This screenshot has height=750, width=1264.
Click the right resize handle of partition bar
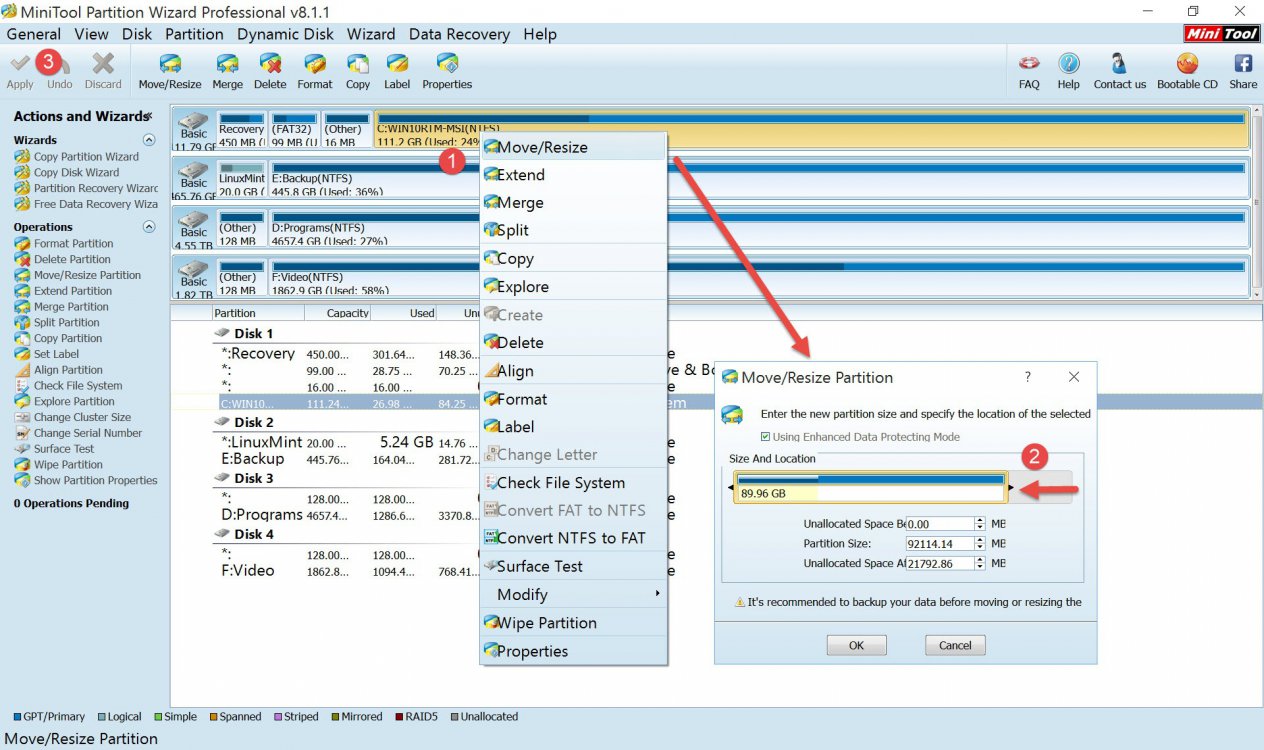[1012, 488]
